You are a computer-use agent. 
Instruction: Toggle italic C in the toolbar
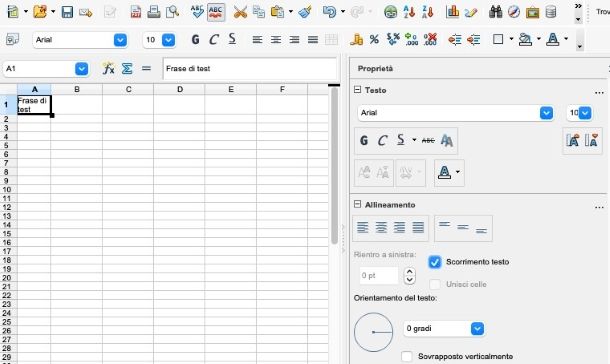[214, 39]
